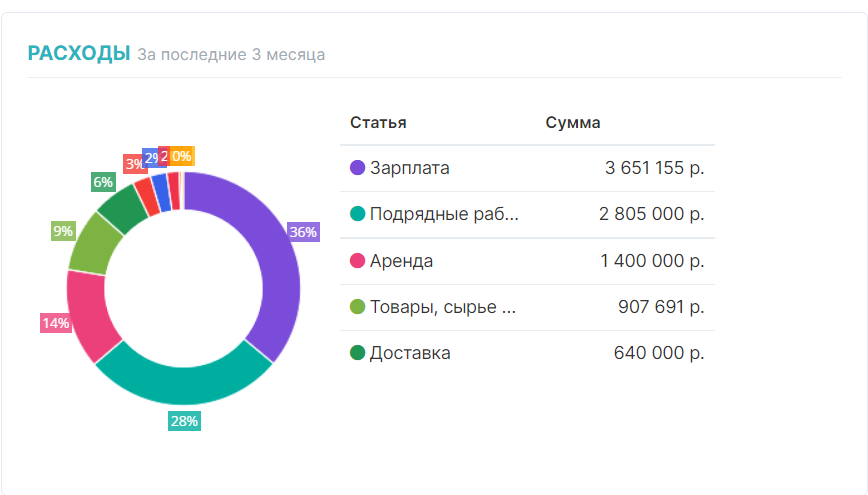Open the Зарплата expense row
868x495 pixels.
click(410, 168)
